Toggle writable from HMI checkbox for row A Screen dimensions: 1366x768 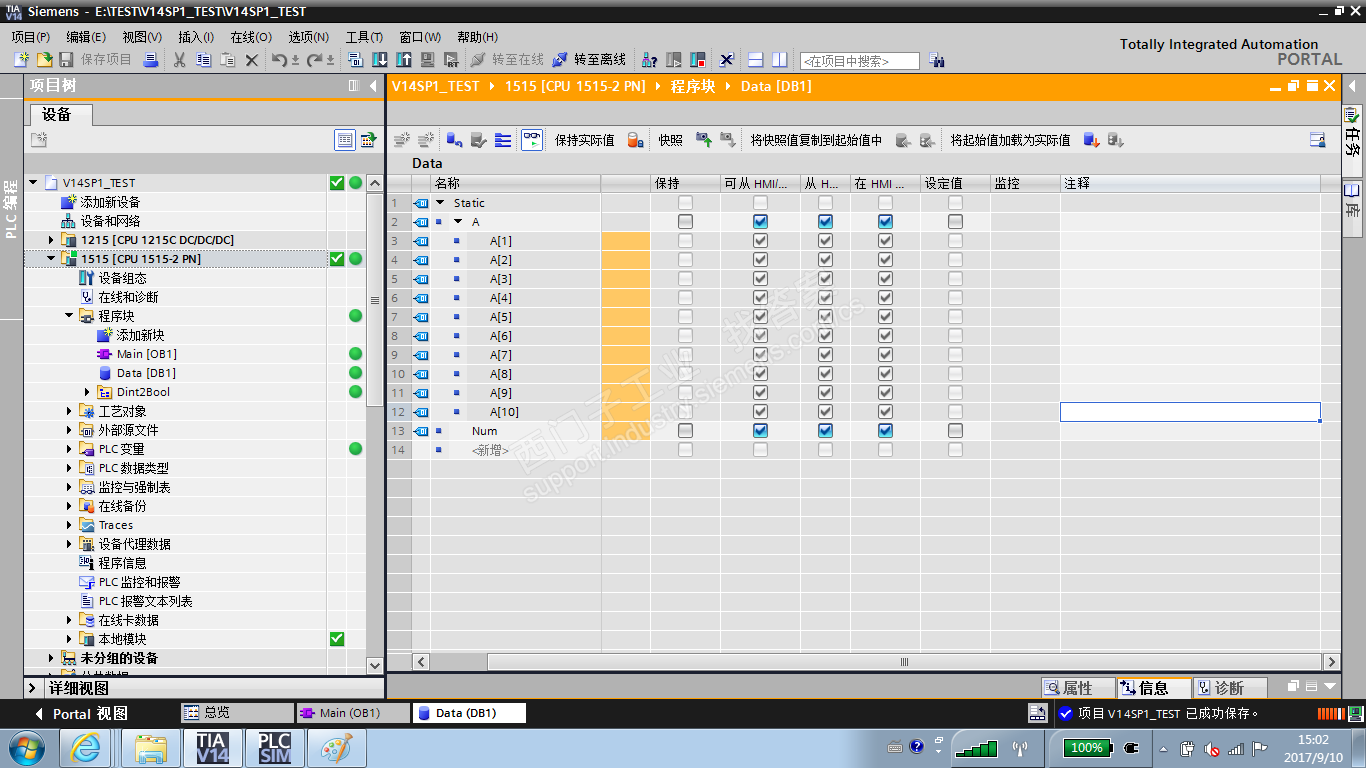[825, 222]
